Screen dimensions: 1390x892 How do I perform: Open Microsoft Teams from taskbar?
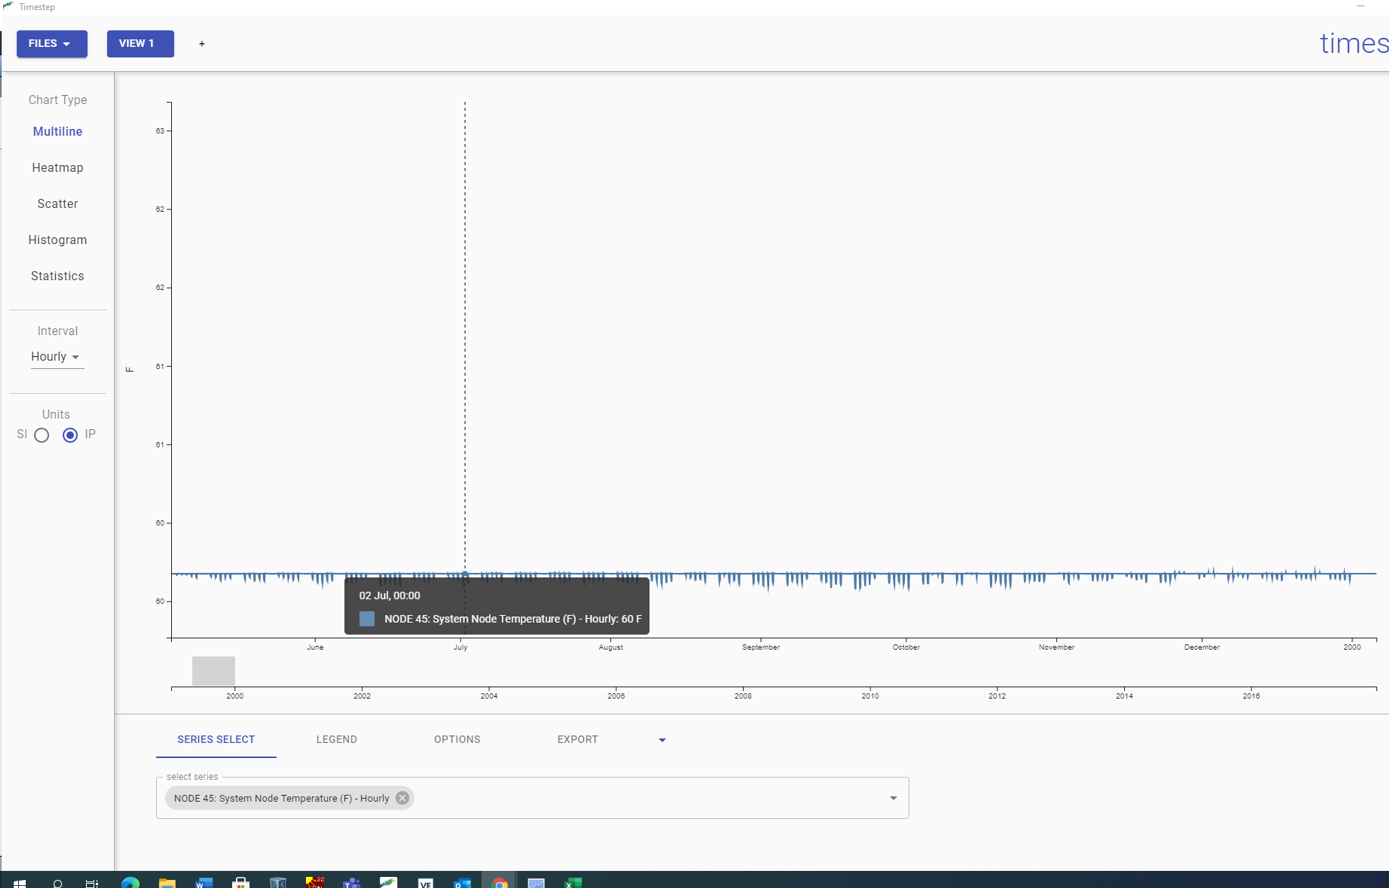tap(352, 884)
